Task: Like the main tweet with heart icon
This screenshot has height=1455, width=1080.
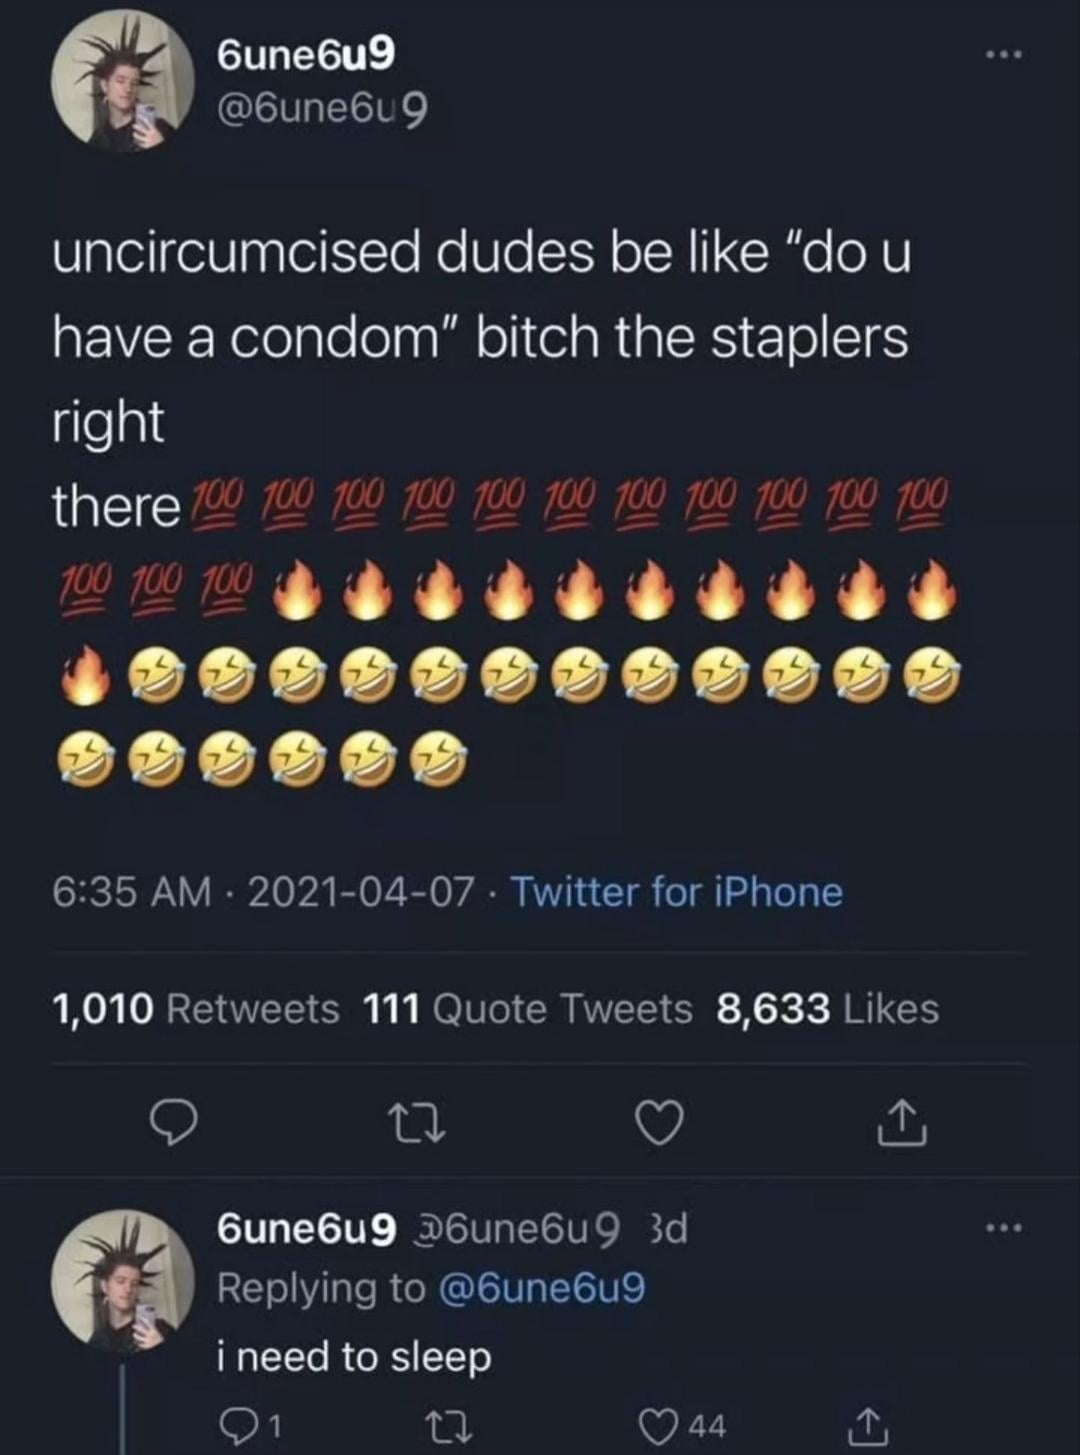Action: pos(660,1123)
